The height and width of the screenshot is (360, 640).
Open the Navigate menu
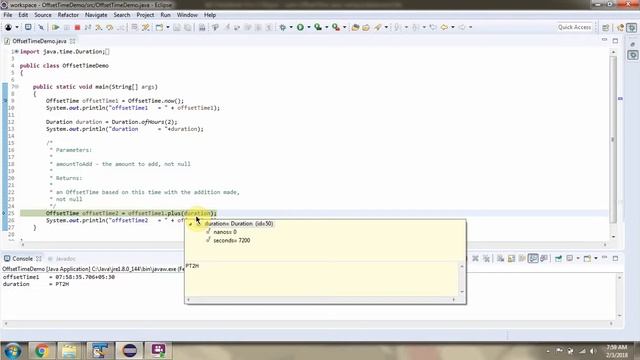[96, 15]
